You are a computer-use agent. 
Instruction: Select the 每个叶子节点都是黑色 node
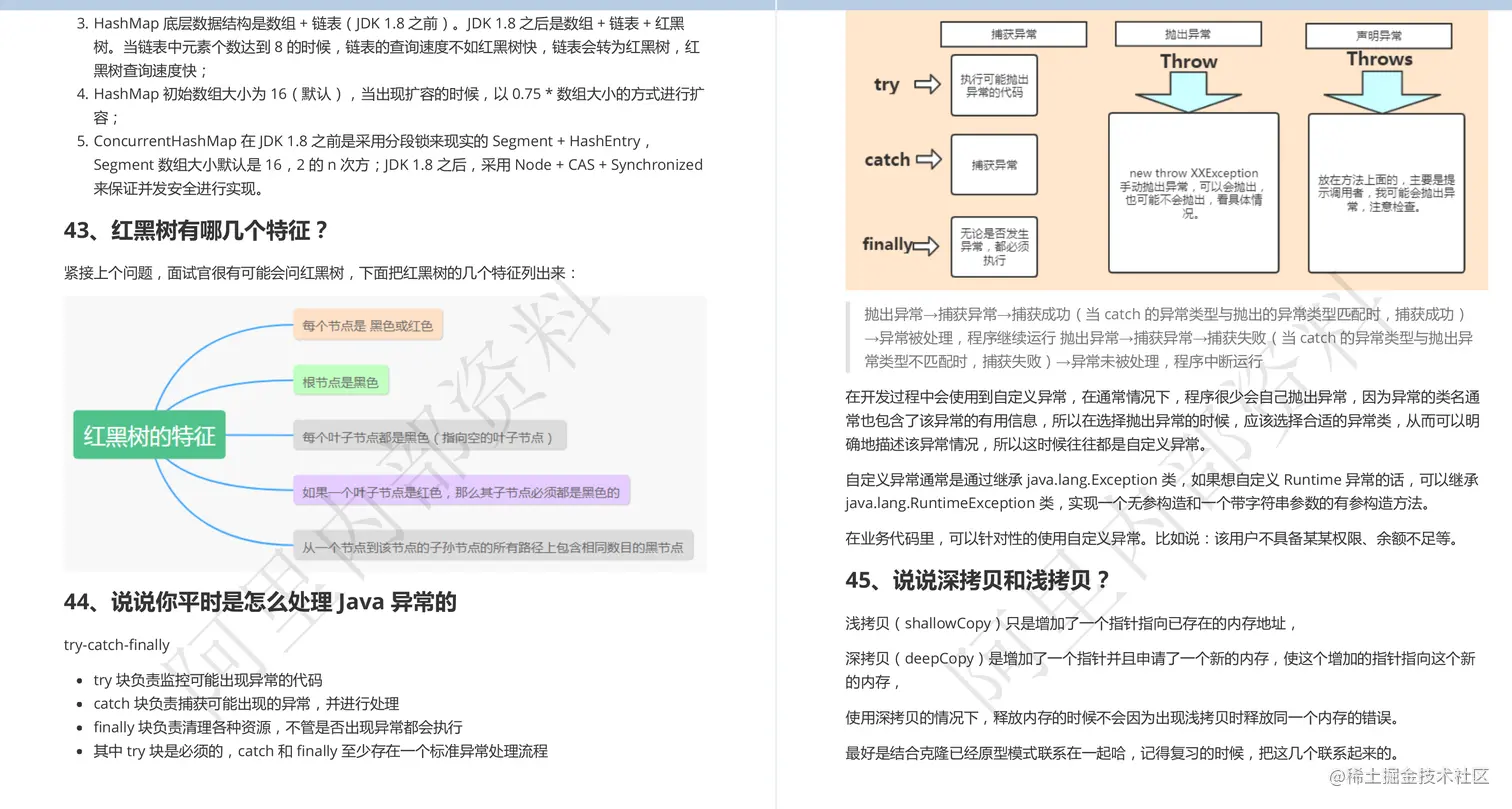[428, 435]
